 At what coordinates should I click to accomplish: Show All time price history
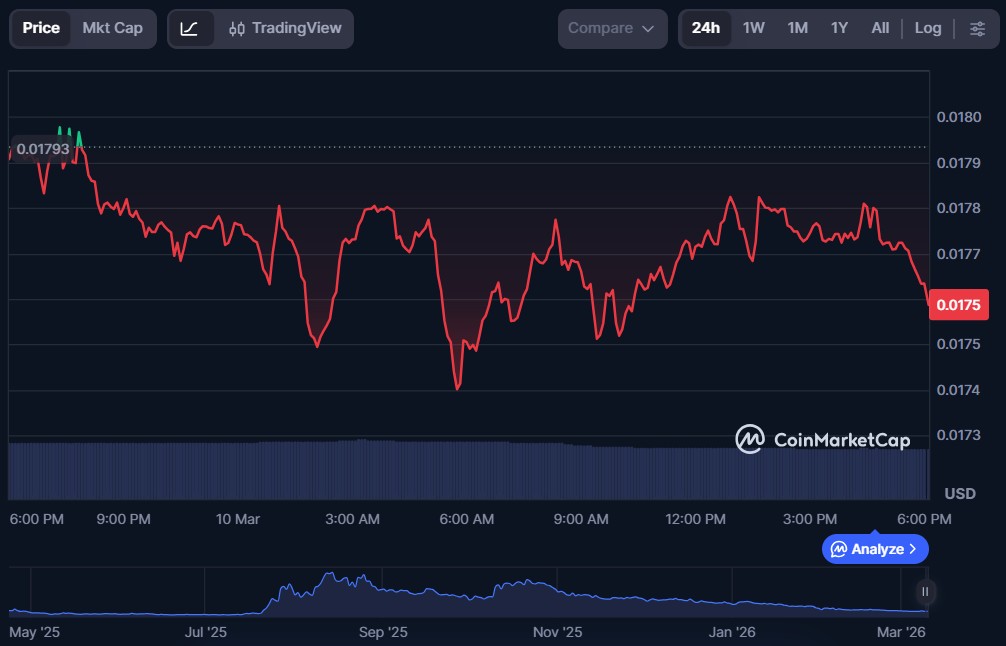point(880,28)
